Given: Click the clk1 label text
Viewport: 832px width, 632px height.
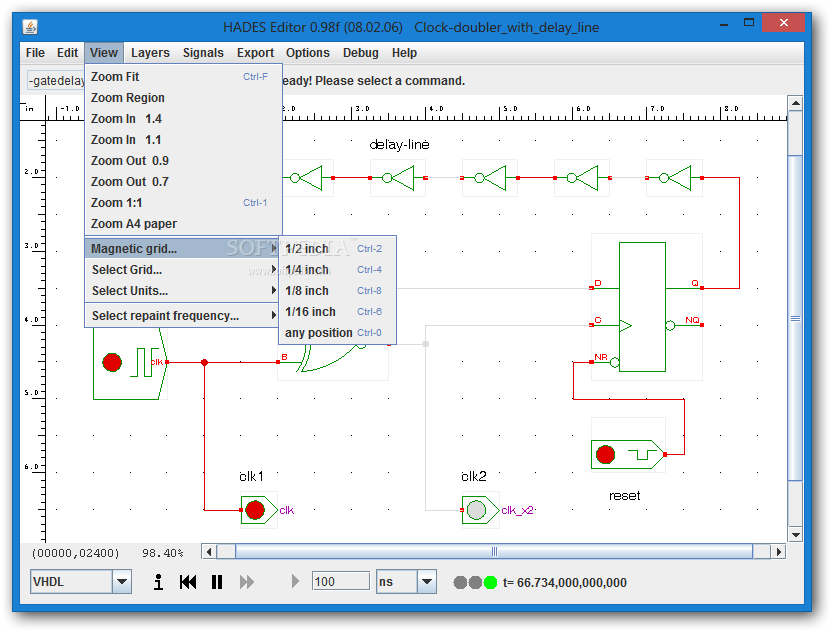Looking at the screenshot, I should coord(251,477).
